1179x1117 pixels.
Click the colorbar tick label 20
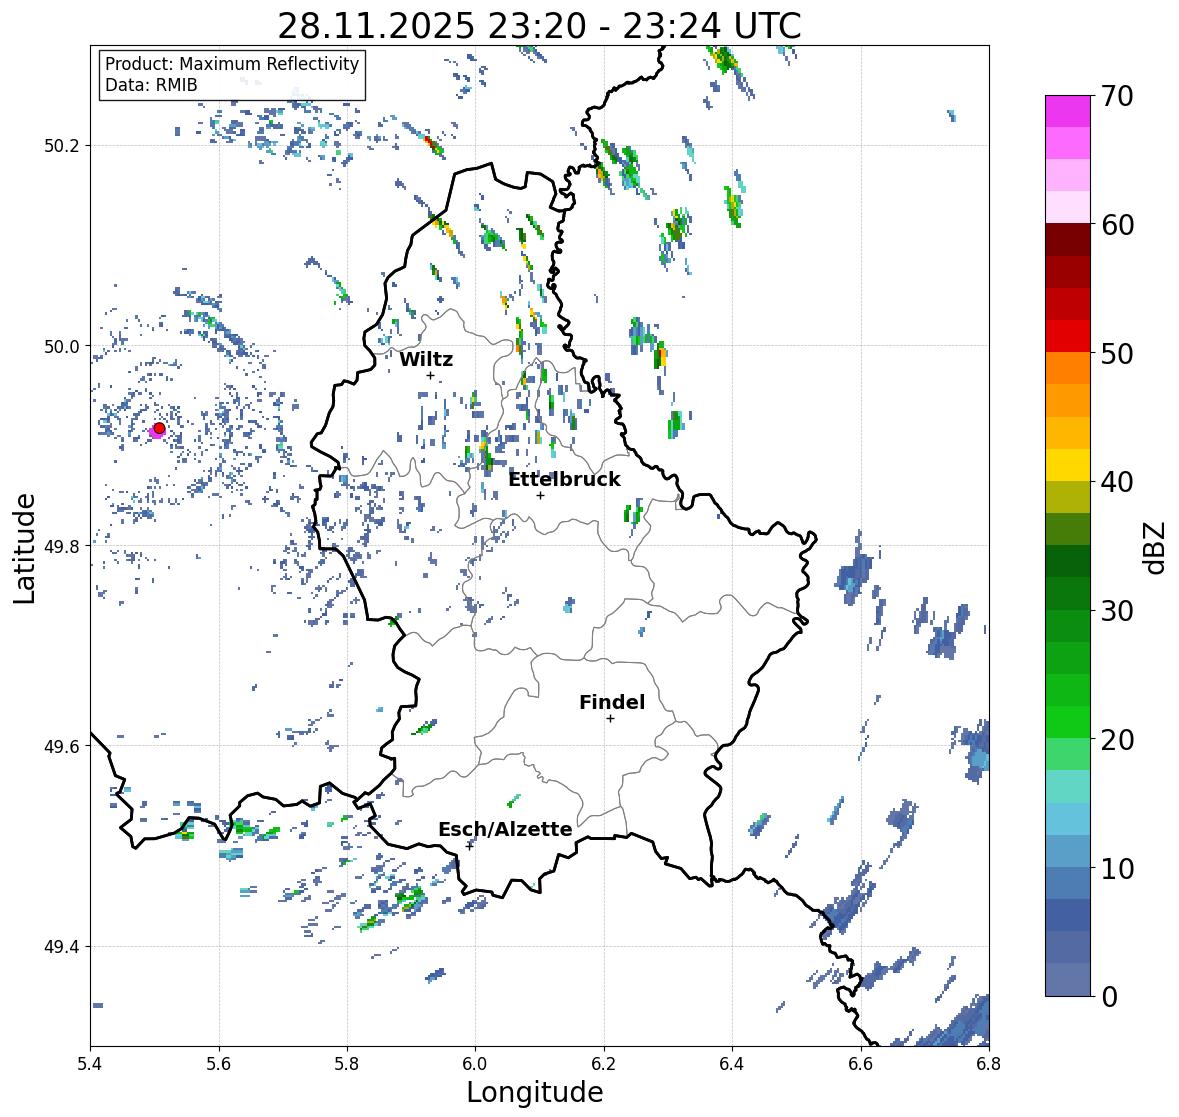(1117, 740)
